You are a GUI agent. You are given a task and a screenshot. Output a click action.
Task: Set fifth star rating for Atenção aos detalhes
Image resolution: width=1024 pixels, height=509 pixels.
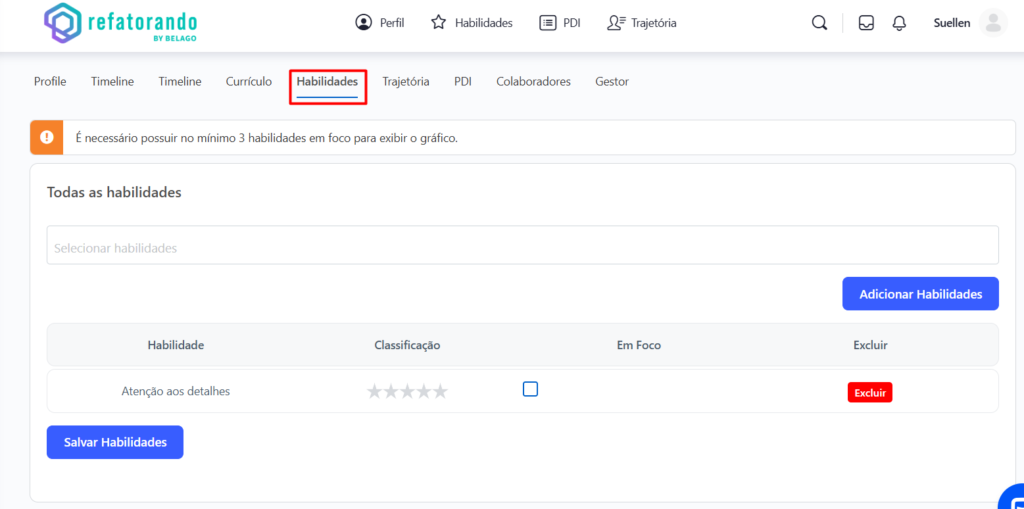440,392
